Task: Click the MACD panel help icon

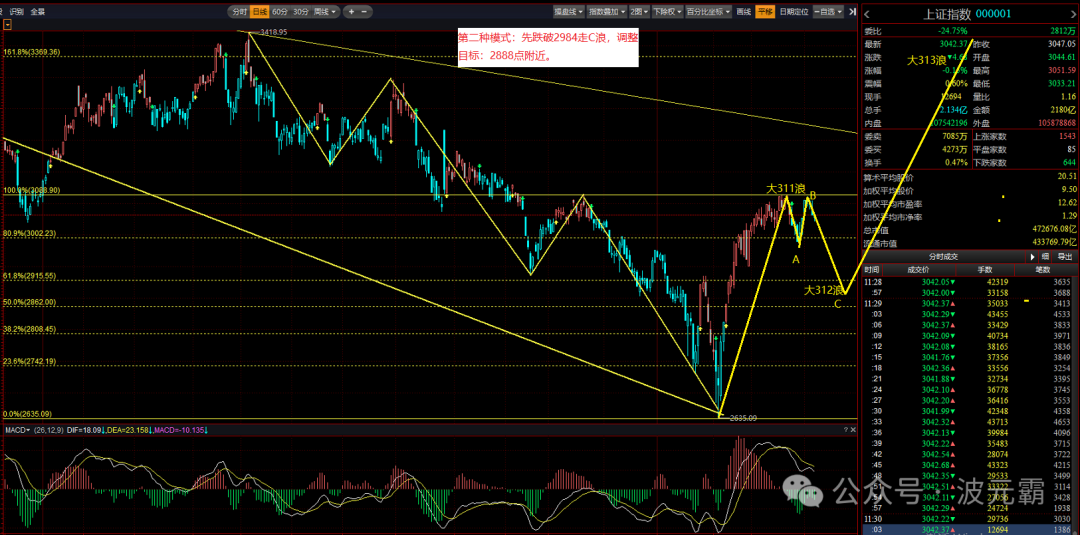Action: [845, 430]
